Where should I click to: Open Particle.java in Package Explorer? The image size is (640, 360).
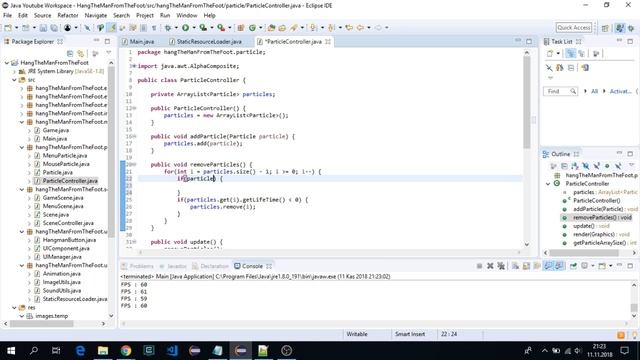[x=58, y=173]
